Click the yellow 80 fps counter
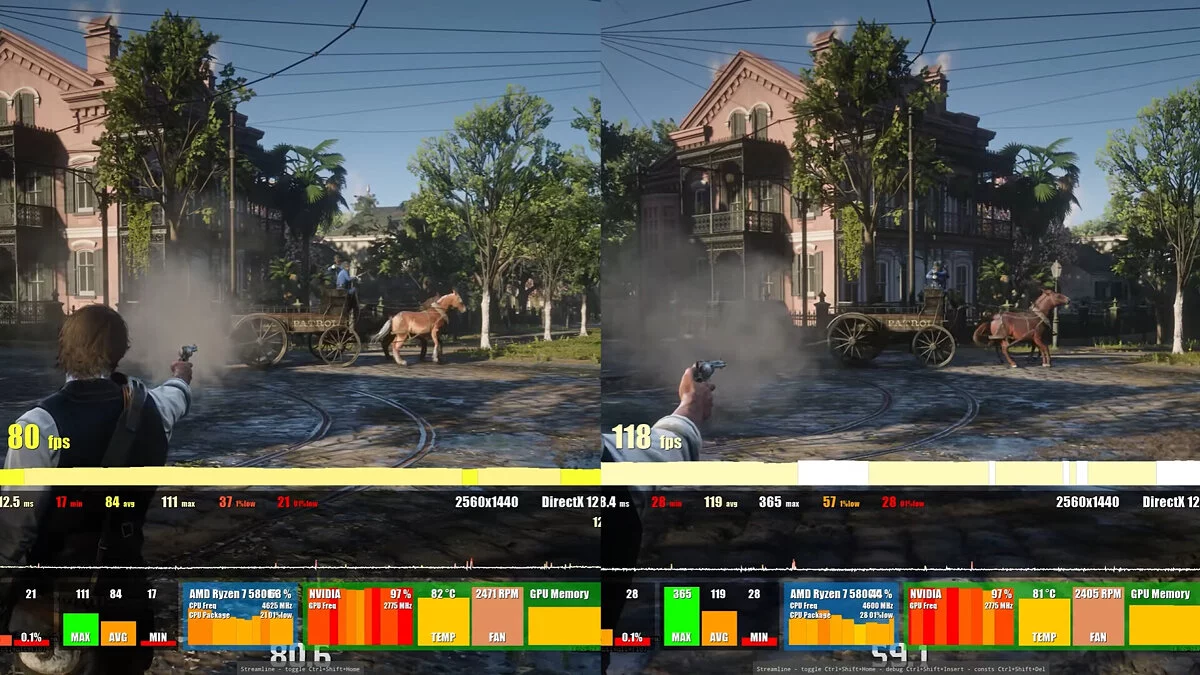The image size is (1200, 675). pyautogui.click(x=38, y=437)
